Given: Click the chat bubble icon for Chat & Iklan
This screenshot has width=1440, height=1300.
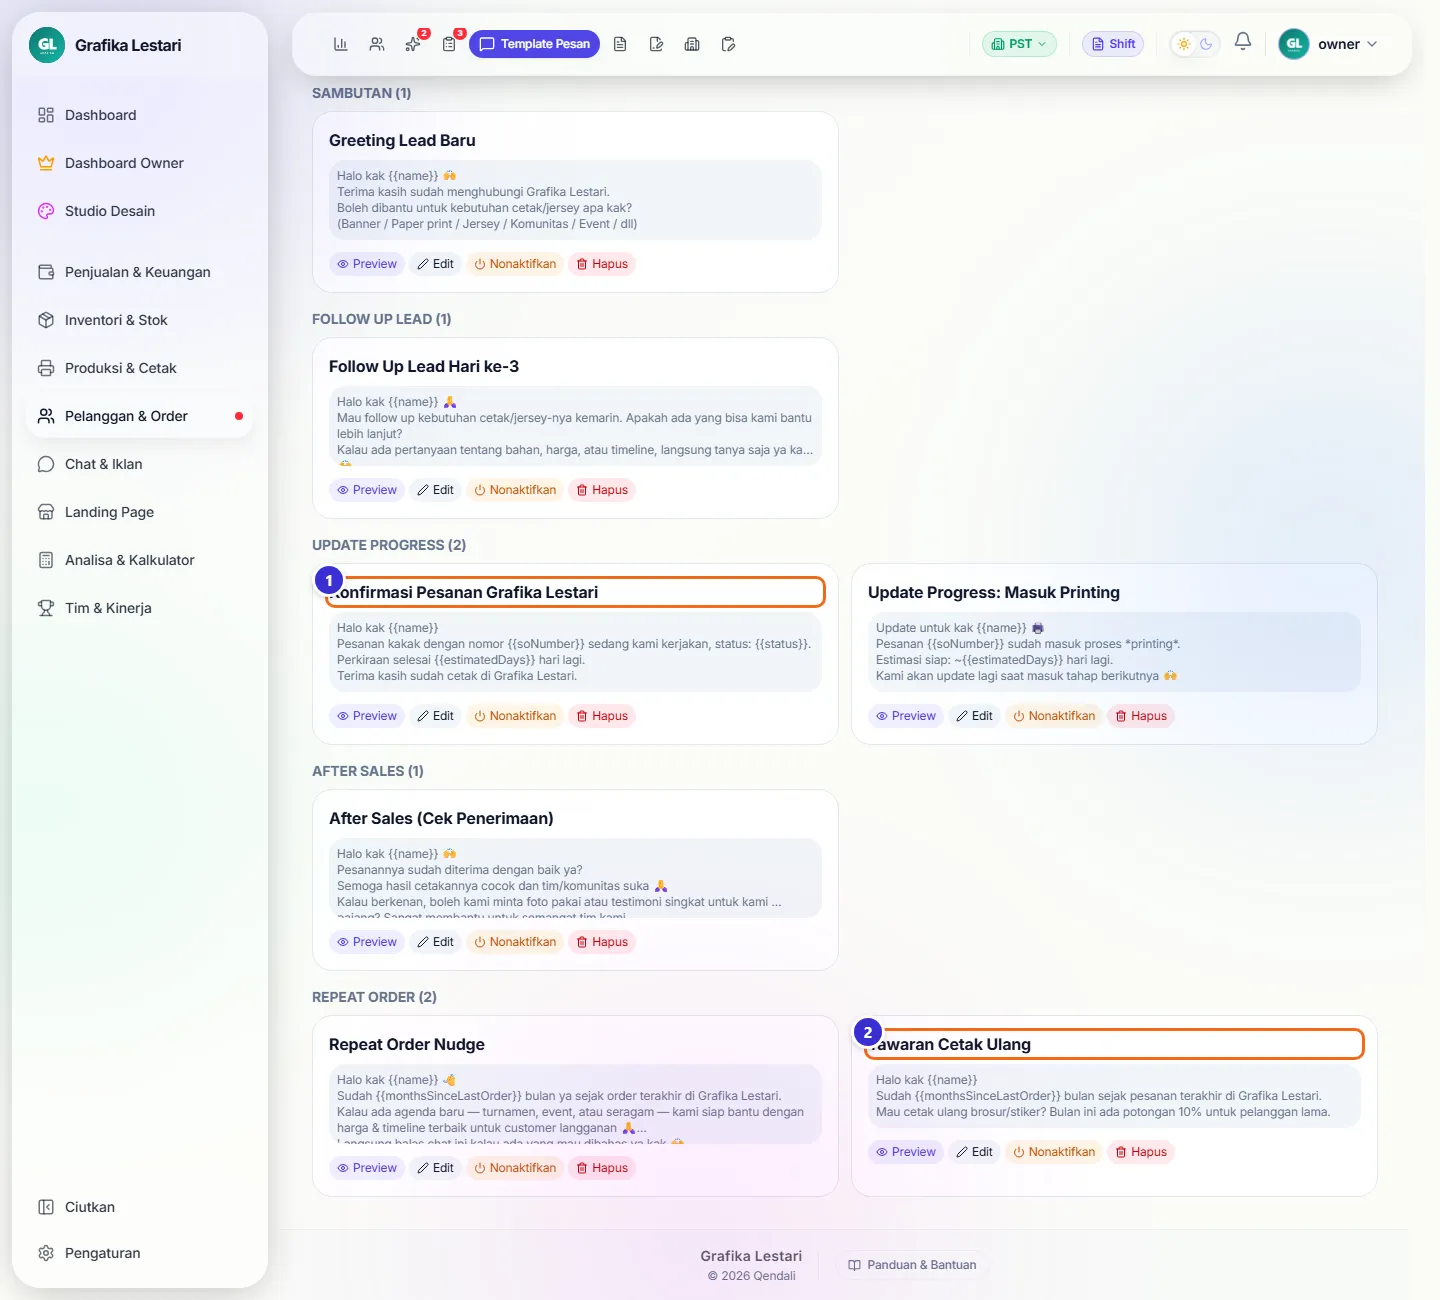Looking at the screenshot, I should point(46,464).
